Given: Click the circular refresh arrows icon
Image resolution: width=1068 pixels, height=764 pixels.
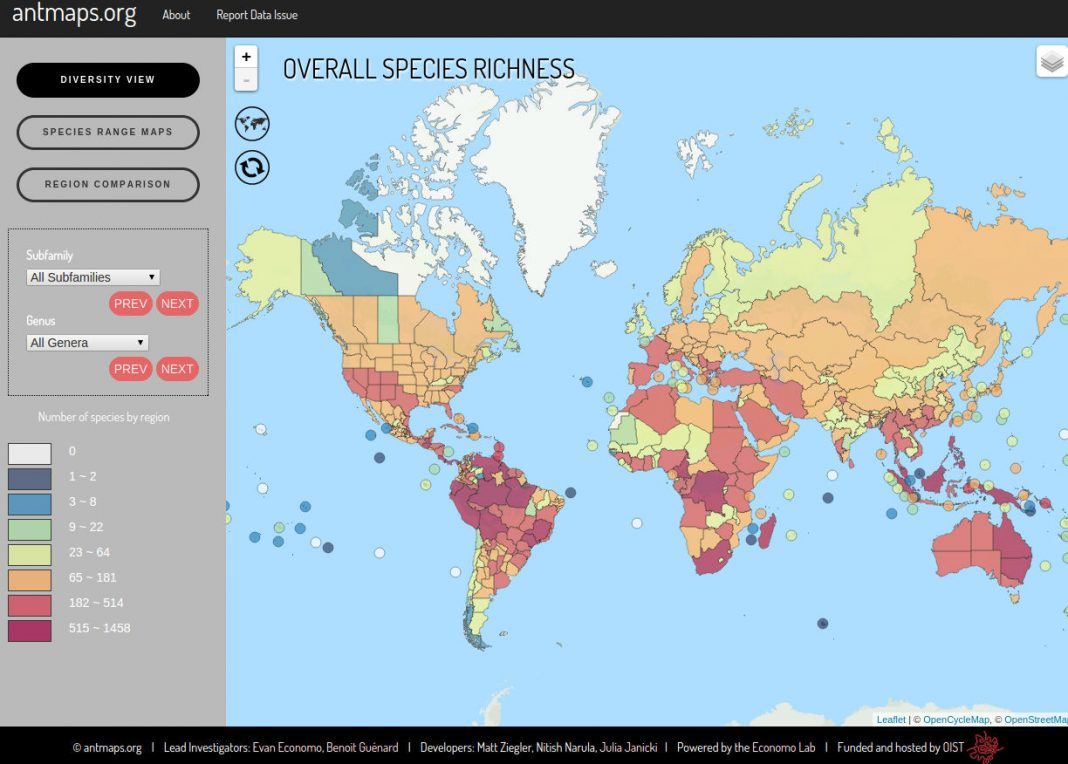Looking at the screenshot, I should pos(252,168).
